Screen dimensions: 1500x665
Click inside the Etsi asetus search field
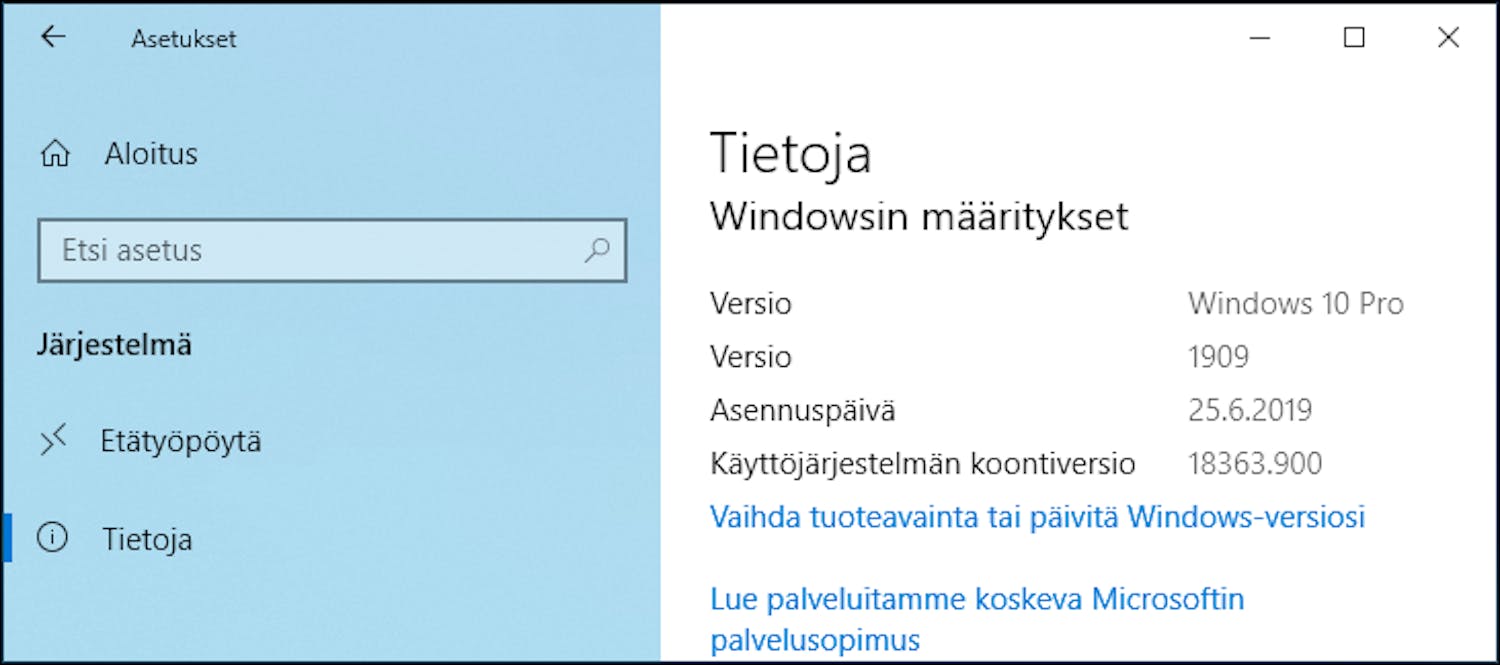coord(300,251)
